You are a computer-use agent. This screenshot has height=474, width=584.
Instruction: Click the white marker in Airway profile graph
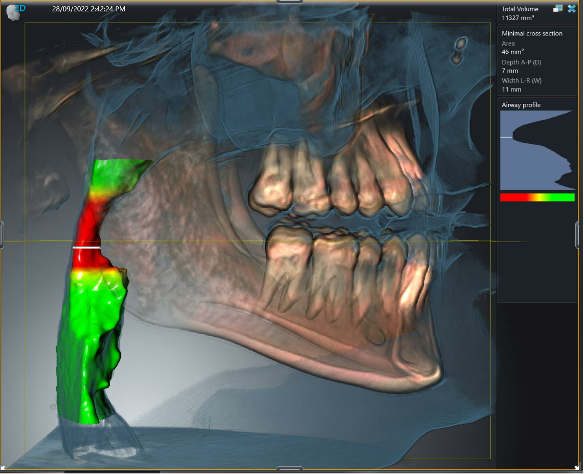tap(507, 137)
